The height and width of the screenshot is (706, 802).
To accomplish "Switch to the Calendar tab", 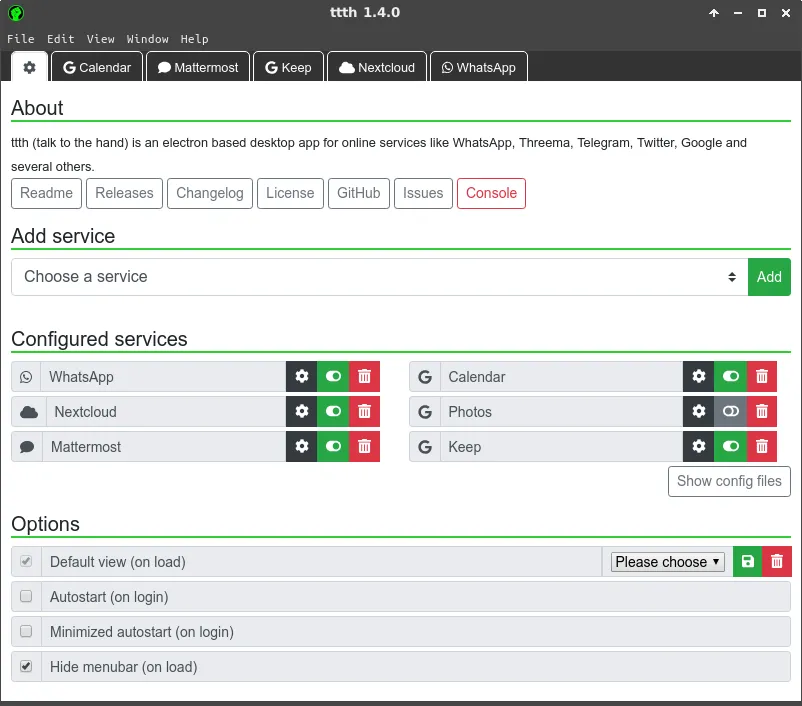I will pyautogui.click(x=97, y=67).
